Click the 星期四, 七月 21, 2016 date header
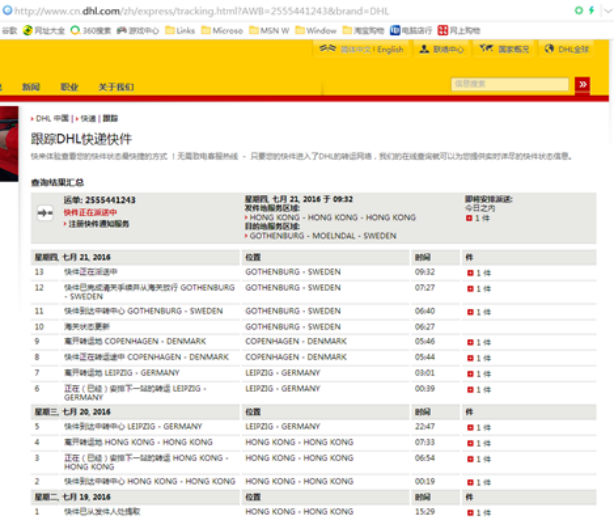The width and height of the screenshot is (615, 520). point(73,257)
